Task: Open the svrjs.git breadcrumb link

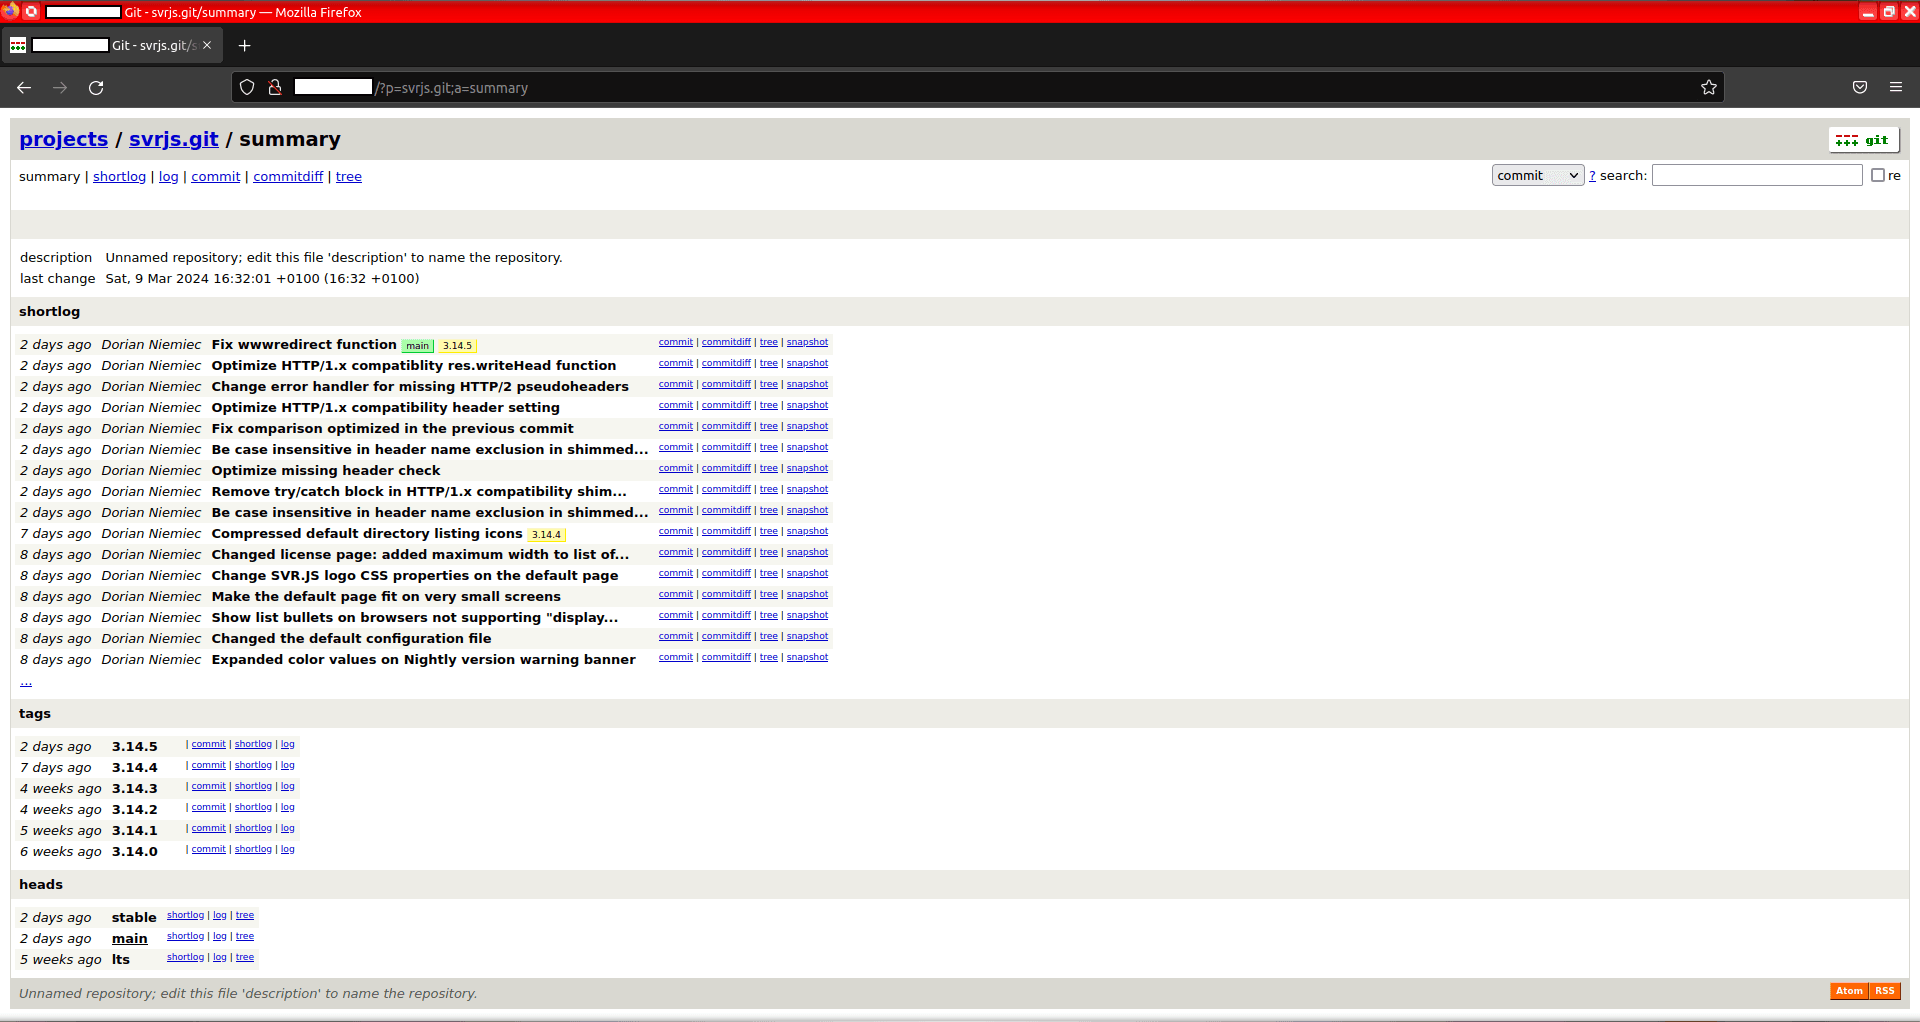Action: (174, 139)
